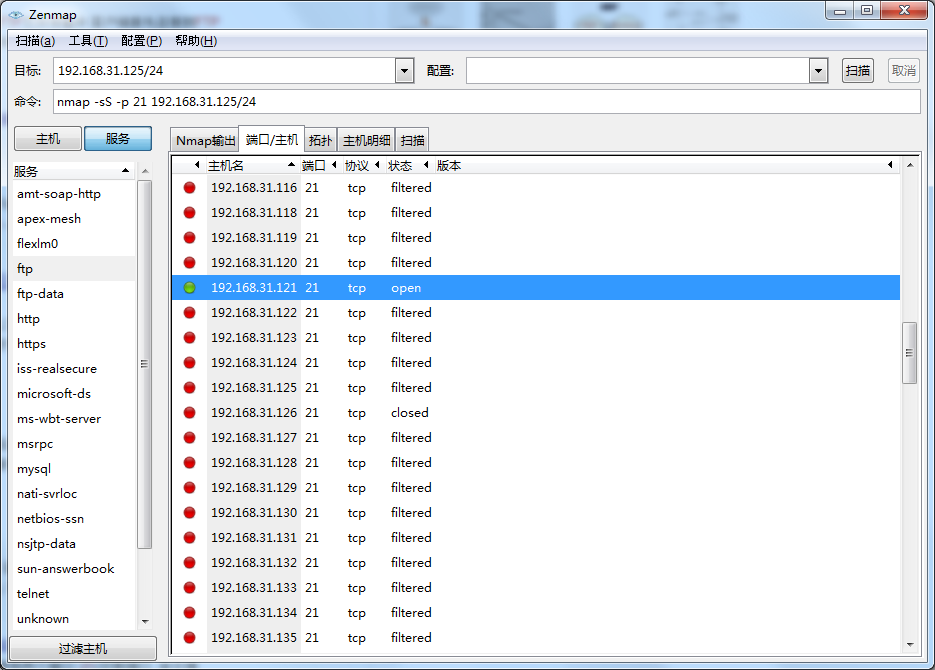Open the 扫描(a) menu

tap(35, 41)
